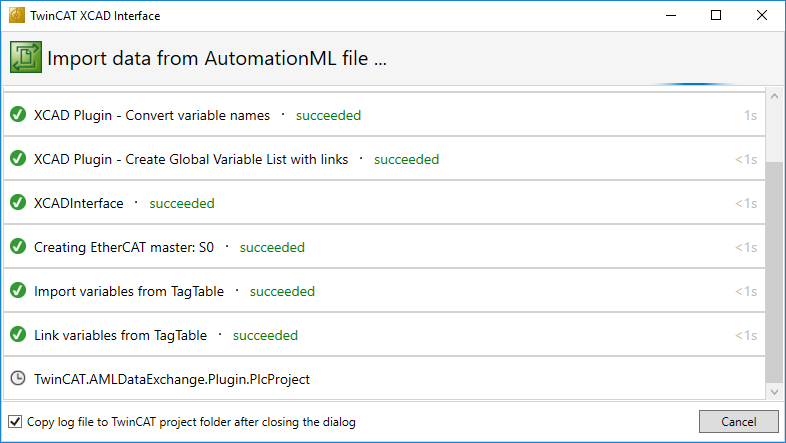Select 'Link variables from TagTable' text
The height and width of the screenshot is (443, 786).
click(x=120, y=335)
